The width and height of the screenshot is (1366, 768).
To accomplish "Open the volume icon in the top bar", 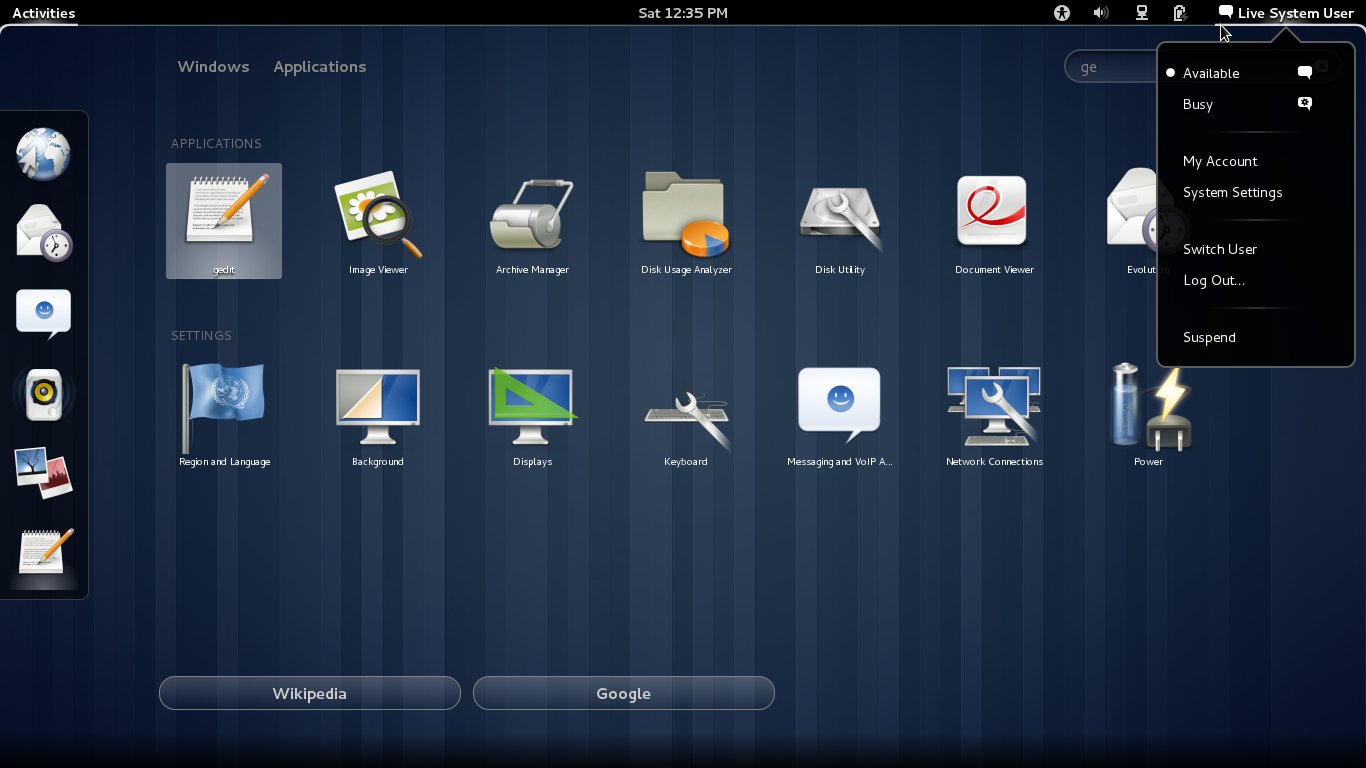I will click(1101, 13).
